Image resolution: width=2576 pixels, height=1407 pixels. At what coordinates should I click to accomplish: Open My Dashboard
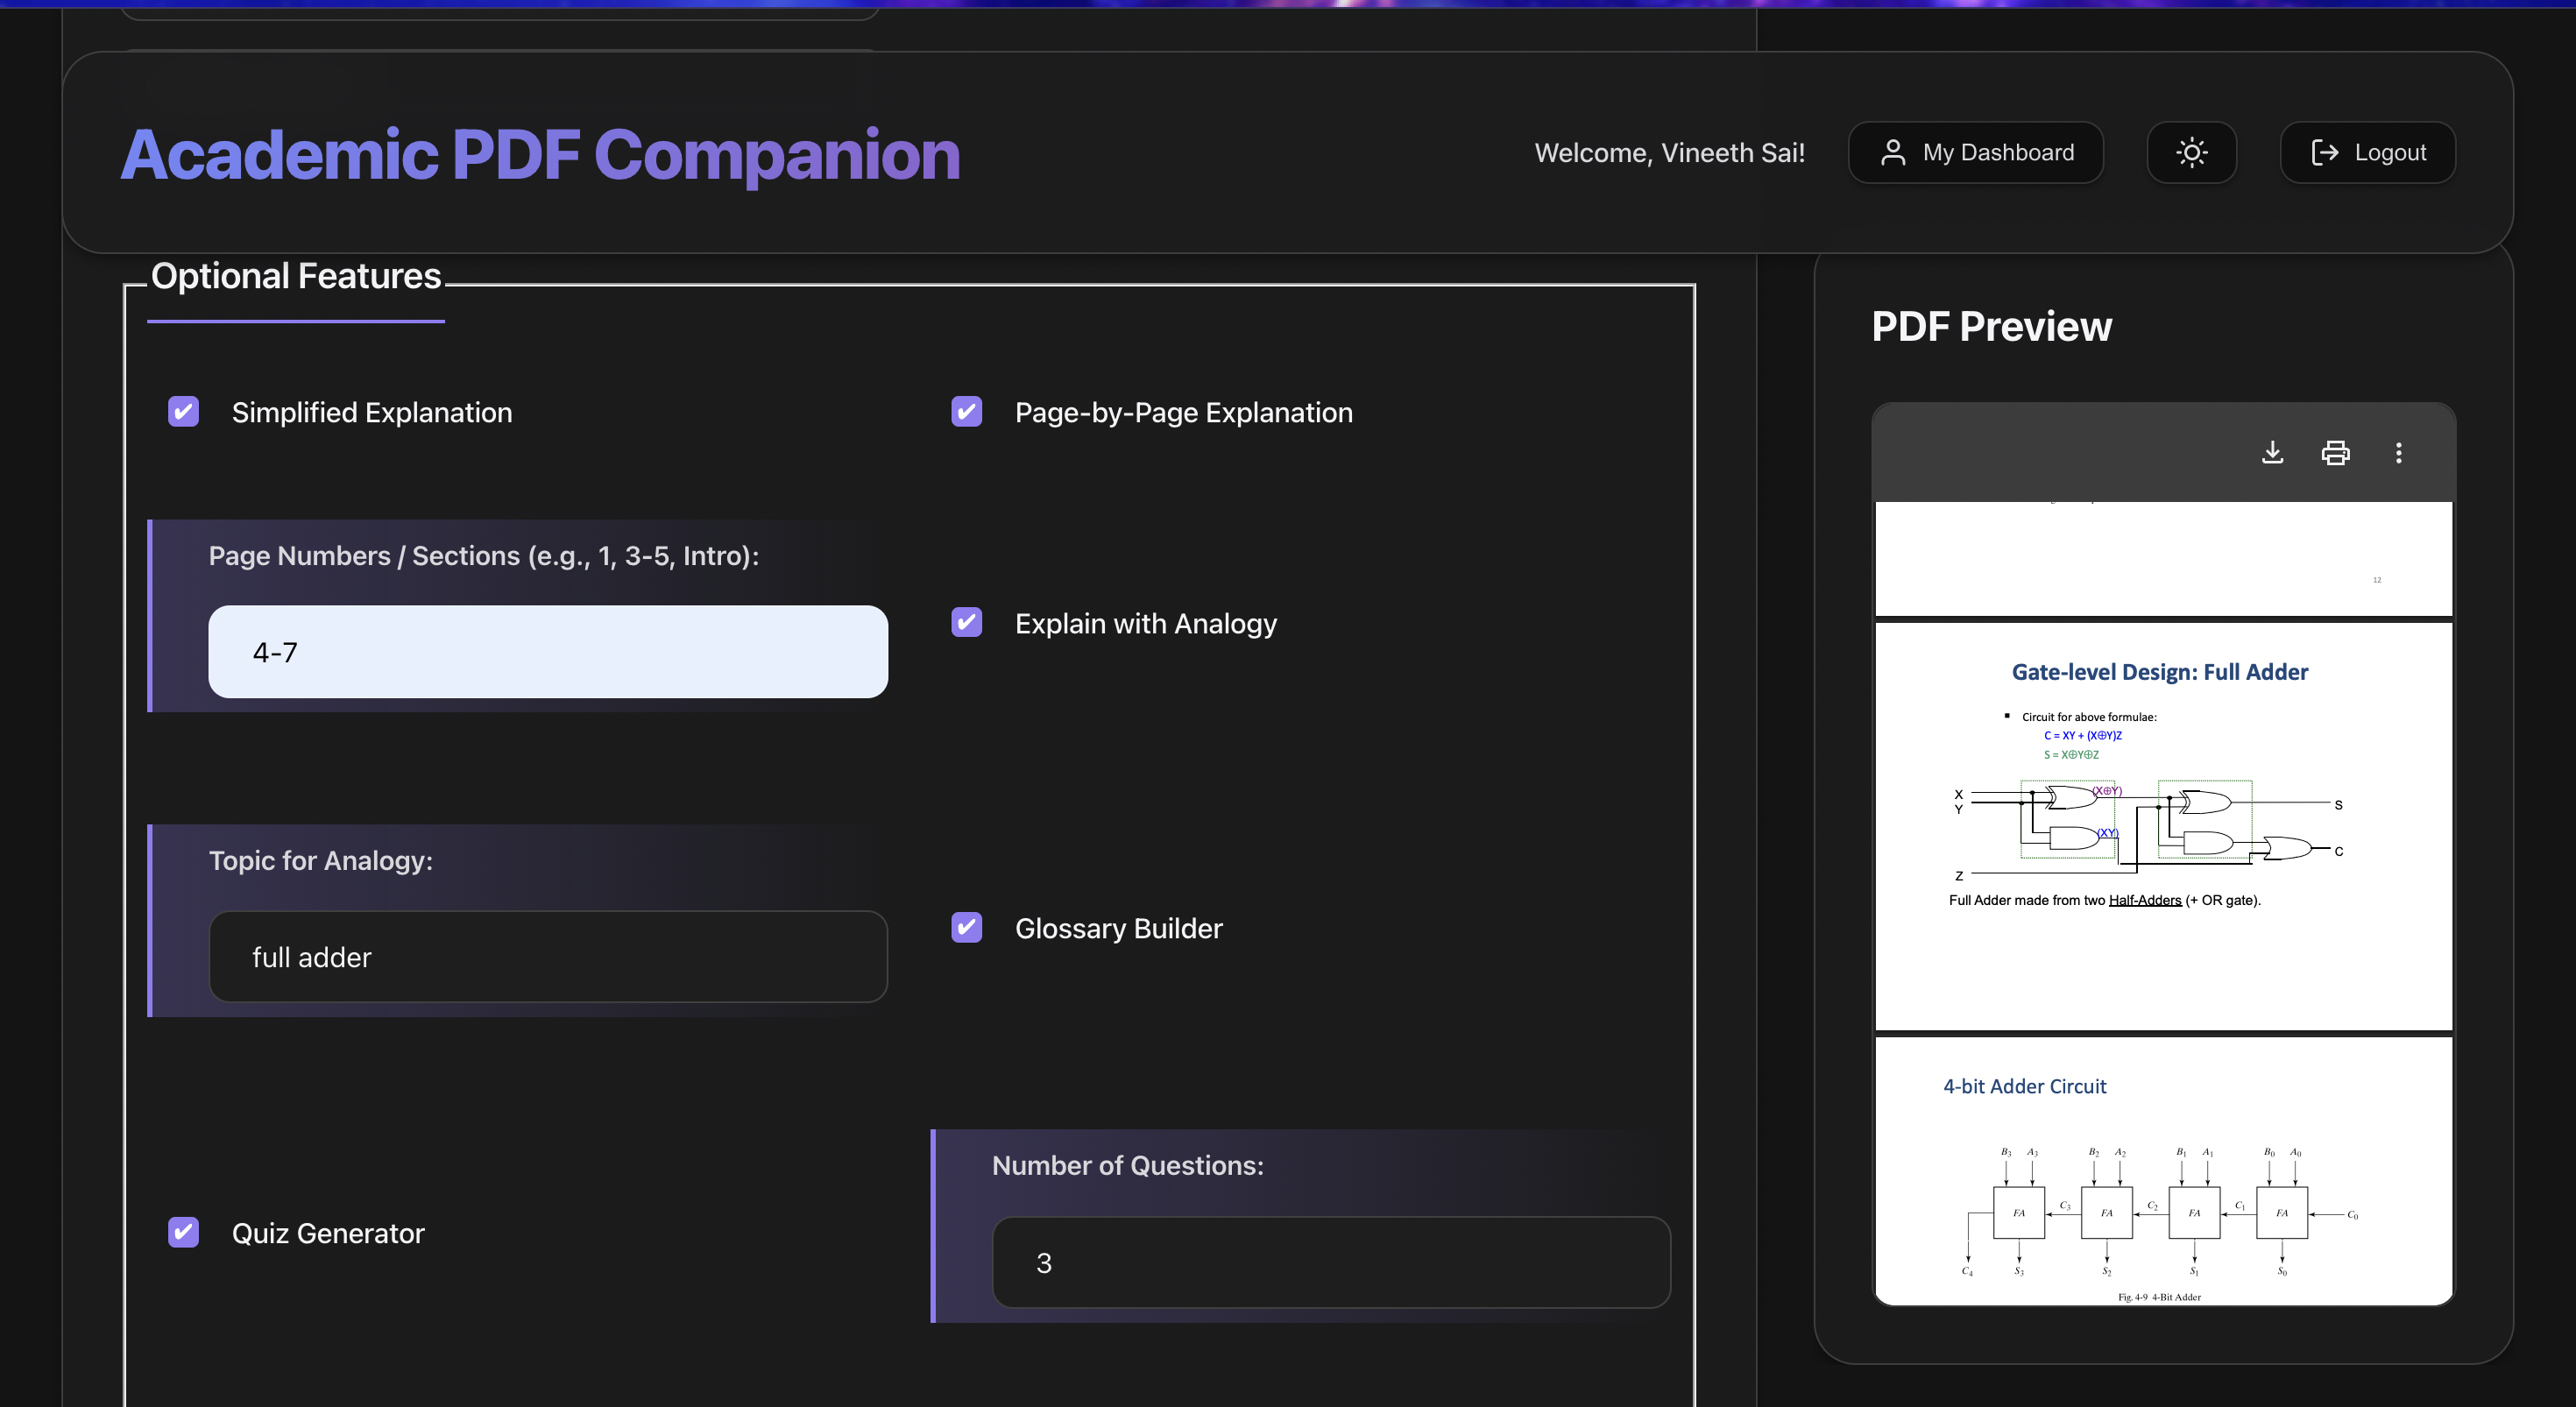(x=1976, y=153)
